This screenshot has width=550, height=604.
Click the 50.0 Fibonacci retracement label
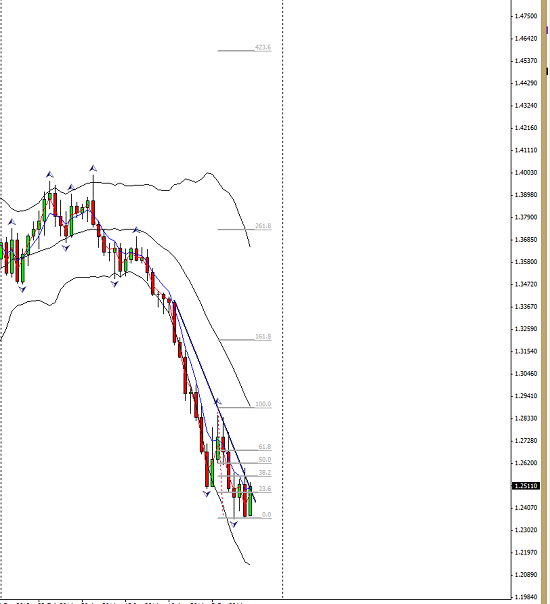click(265, 460)
